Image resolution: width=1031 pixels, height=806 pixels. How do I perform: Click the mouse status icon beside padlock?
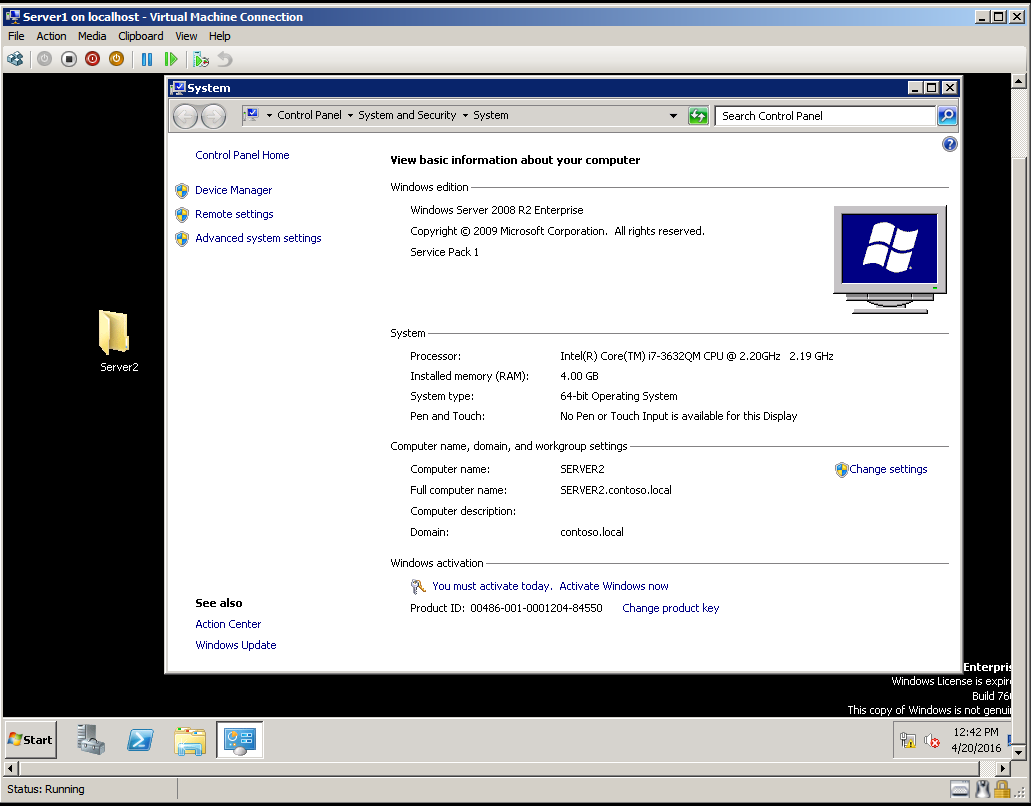click(983, 788)
